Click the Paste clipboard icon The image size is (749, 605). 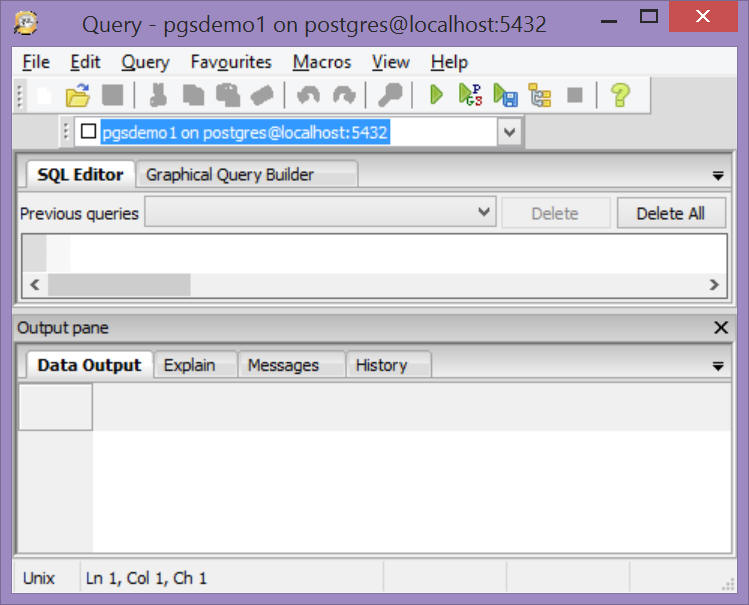[x=228, y=95]
